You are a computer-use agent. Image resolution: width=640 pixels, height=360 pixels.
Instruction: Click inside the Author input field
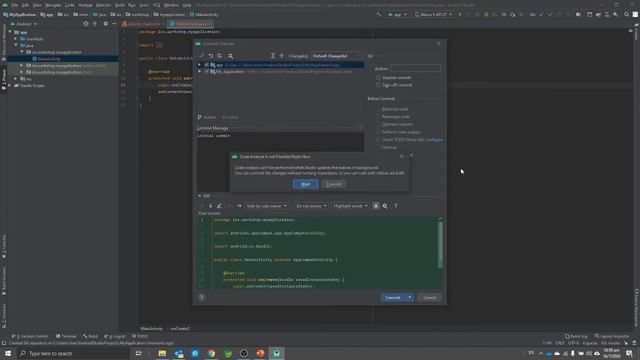point(415,68)
